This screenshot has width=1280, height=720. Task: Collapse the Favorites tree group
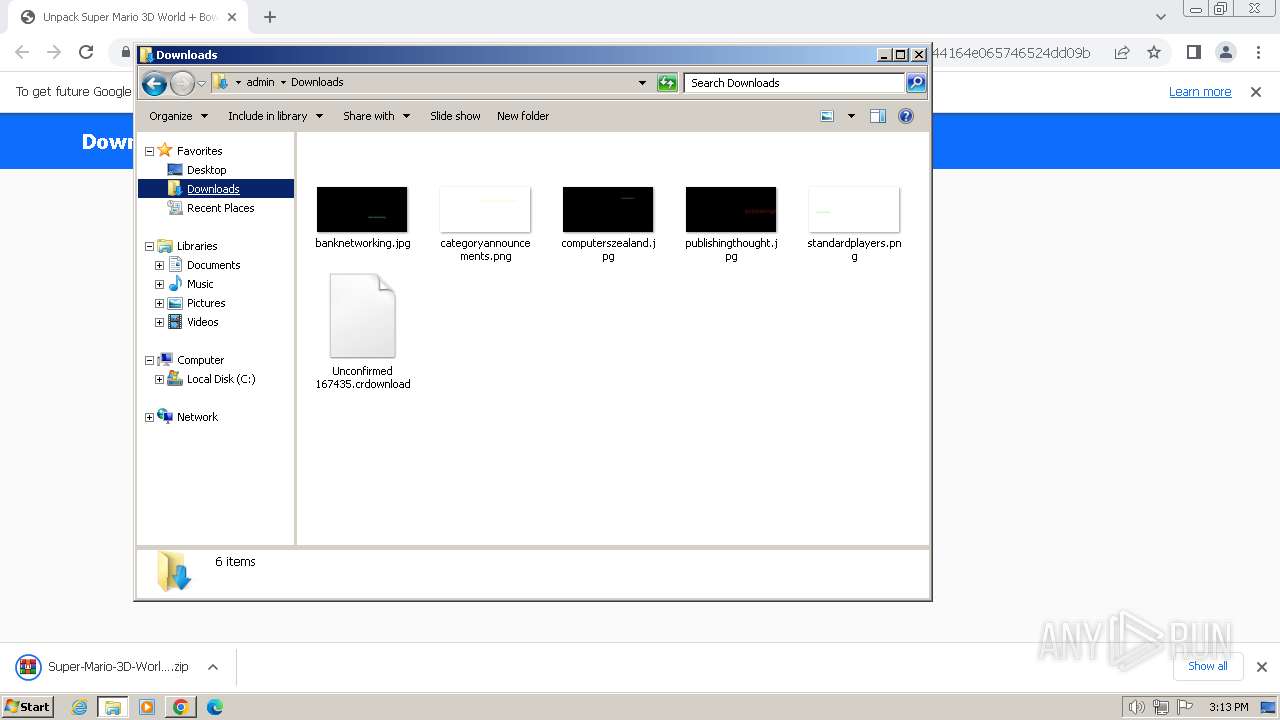click(149, 151)
